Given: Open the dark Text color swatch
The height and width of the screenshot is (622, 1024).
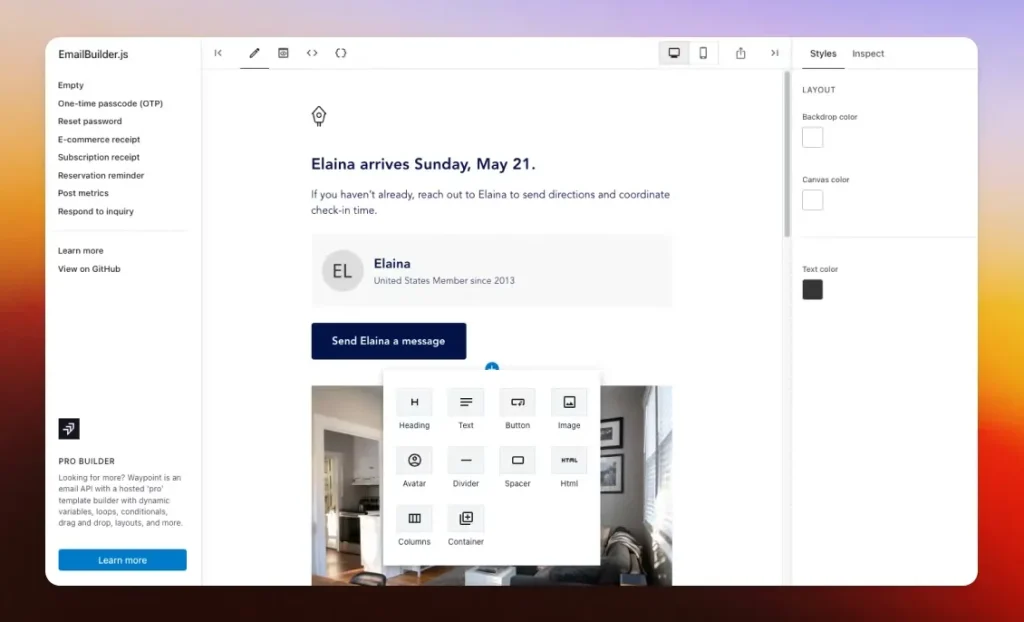Looking at the screenshot, I should 812,290.
